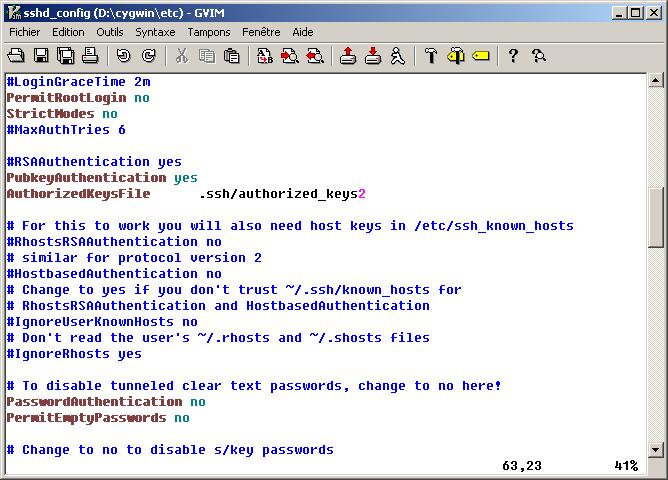Click the scrollbar down arrow

point(657,449)
